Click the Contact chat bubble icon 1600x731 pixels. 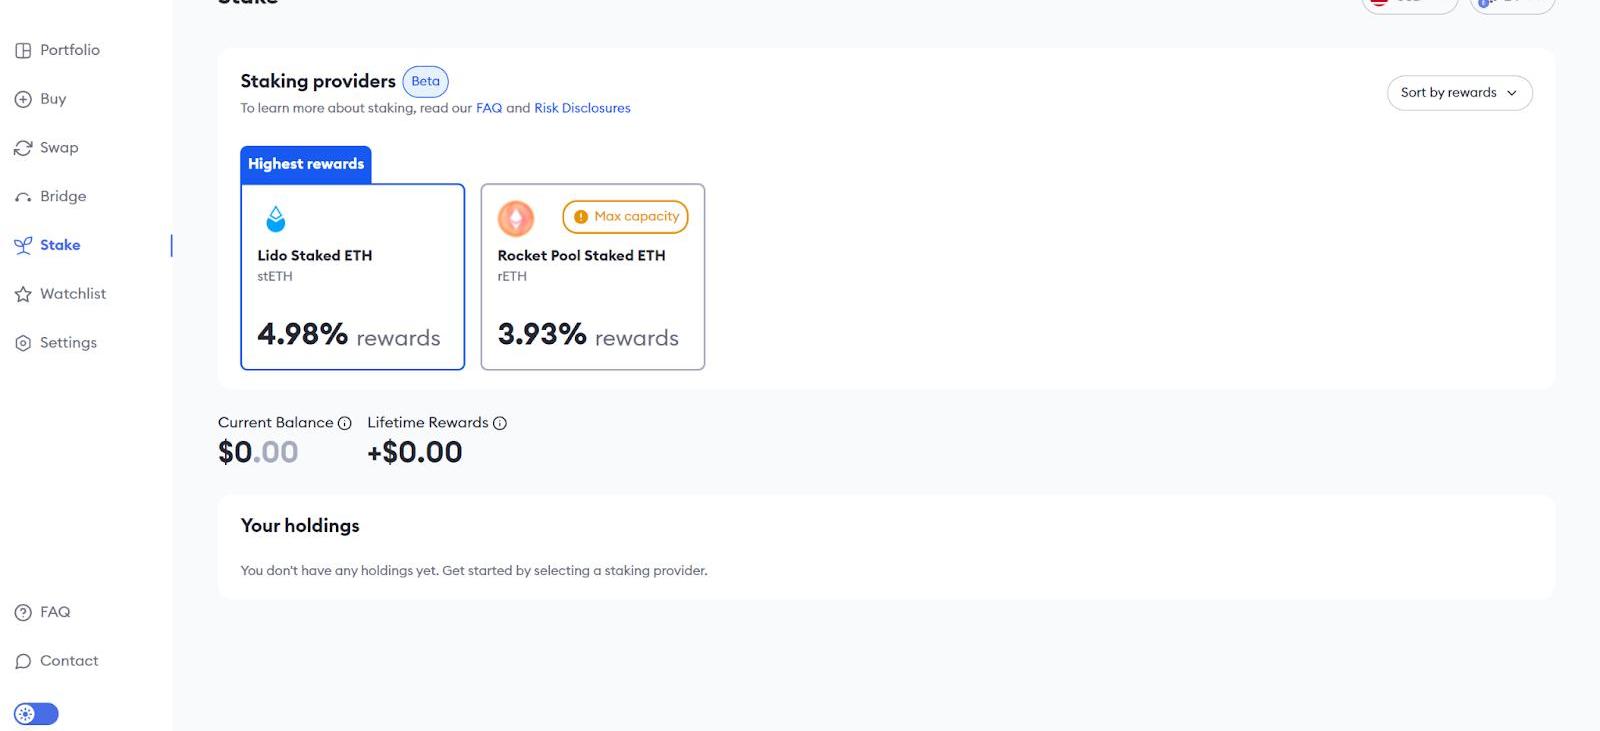point(23,661)
